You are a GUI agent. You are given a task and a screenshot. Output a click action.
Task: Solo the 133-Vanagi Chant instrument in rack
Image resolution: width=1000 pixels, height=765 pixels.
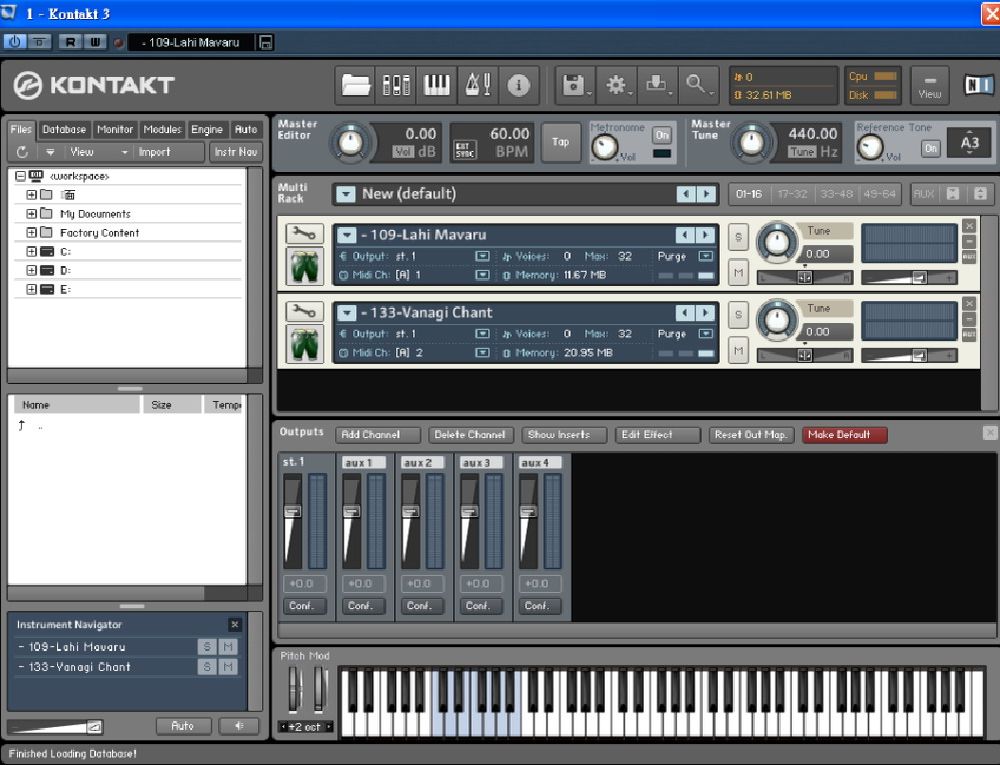pos(738,315)
